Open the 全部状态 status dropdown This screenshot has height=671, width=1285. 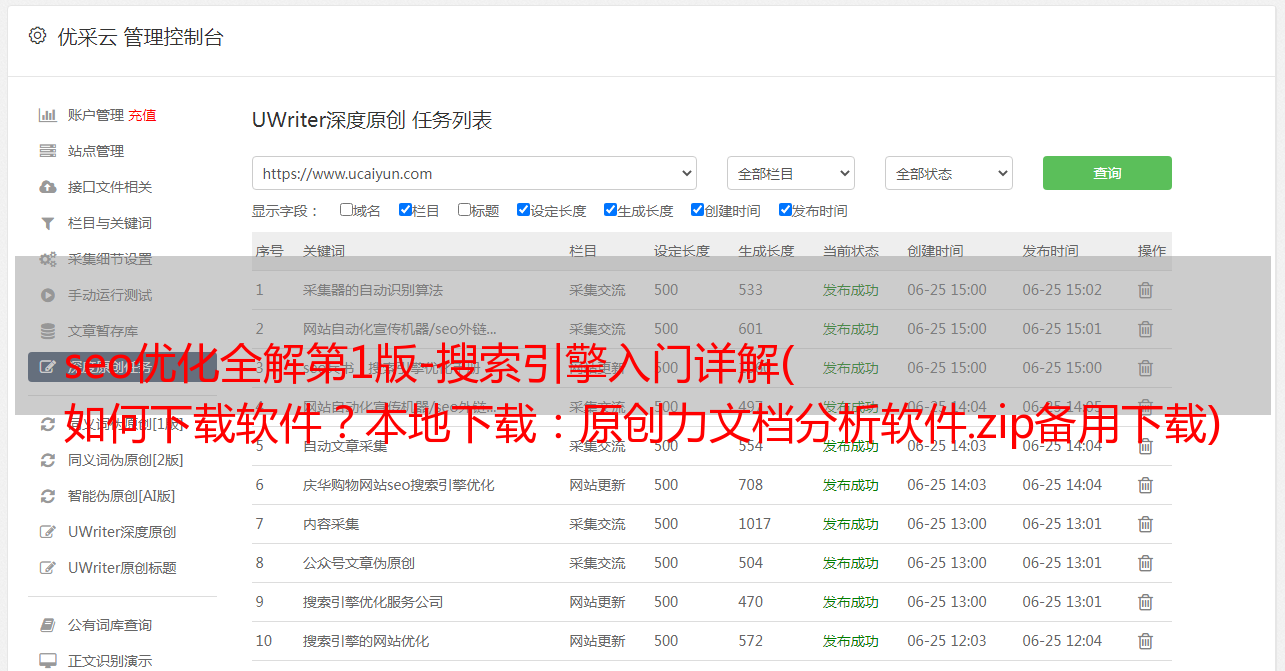click(948, 173)
